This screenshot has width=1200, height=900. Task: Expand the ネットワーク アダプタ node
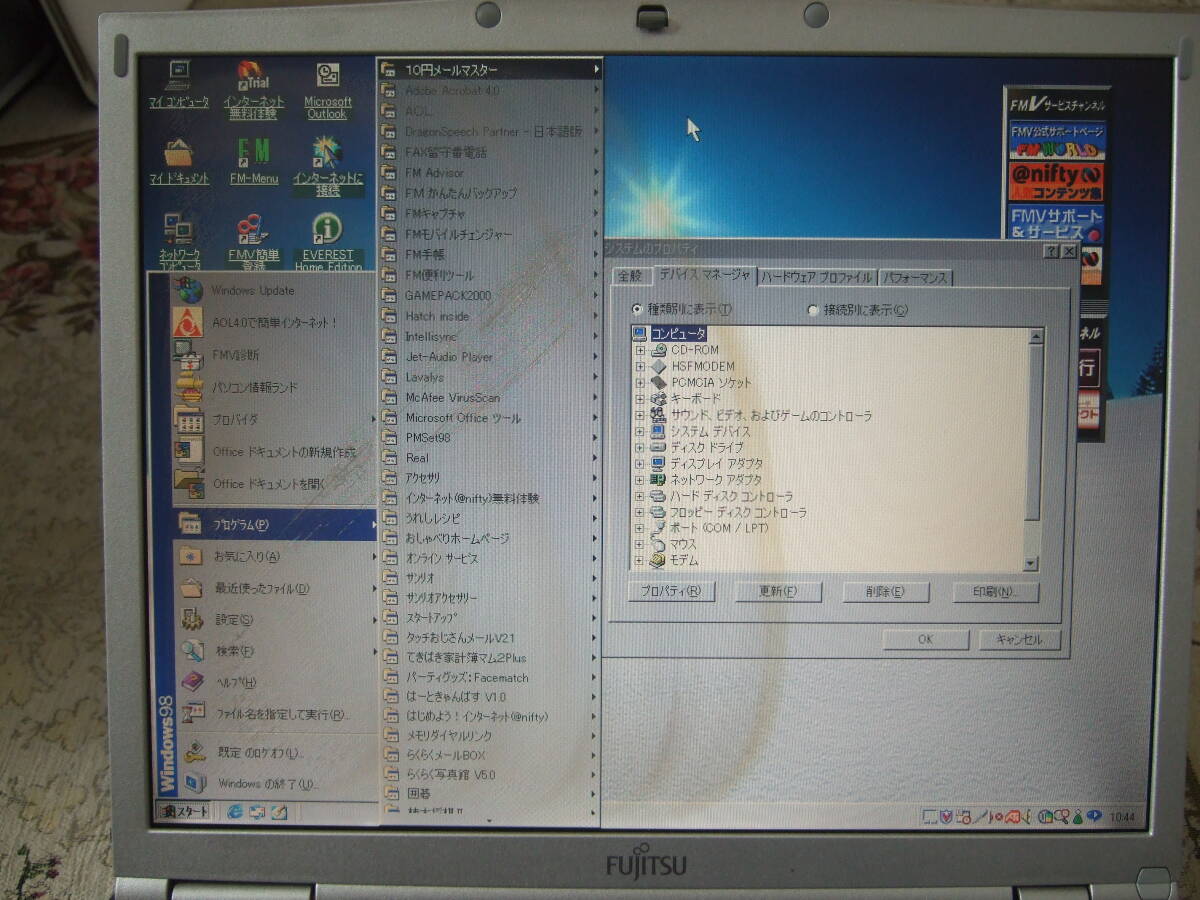[x=640, y=480]
